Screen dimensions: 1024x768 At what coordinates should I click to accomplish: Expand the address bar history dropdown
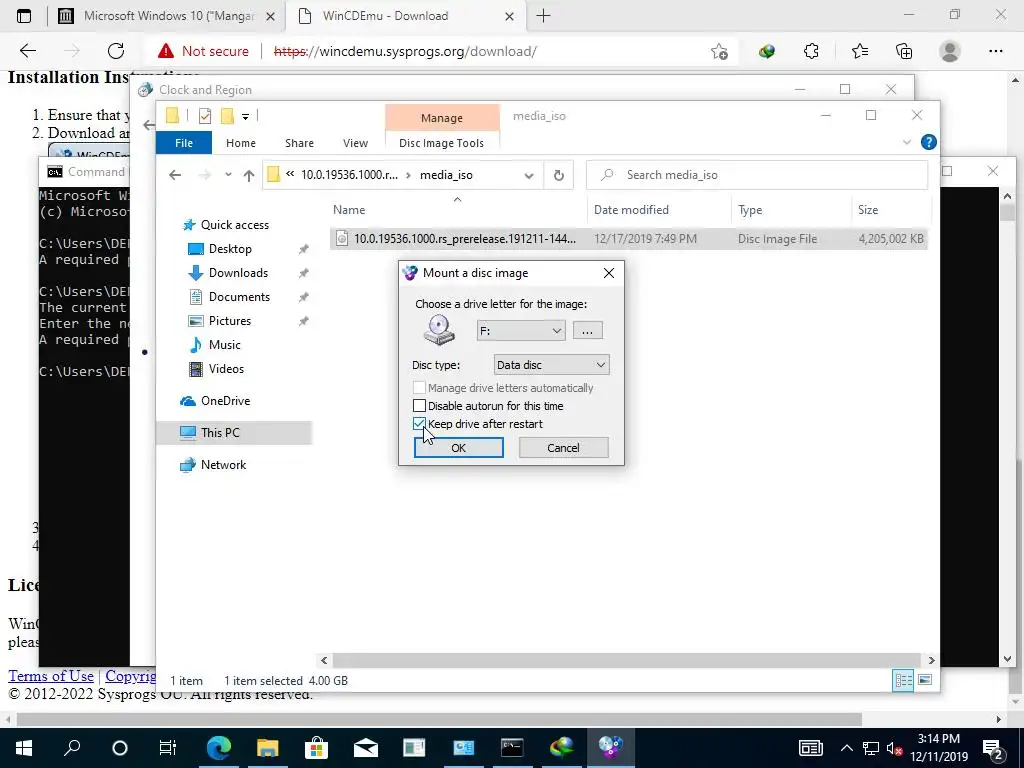point(529,175)
